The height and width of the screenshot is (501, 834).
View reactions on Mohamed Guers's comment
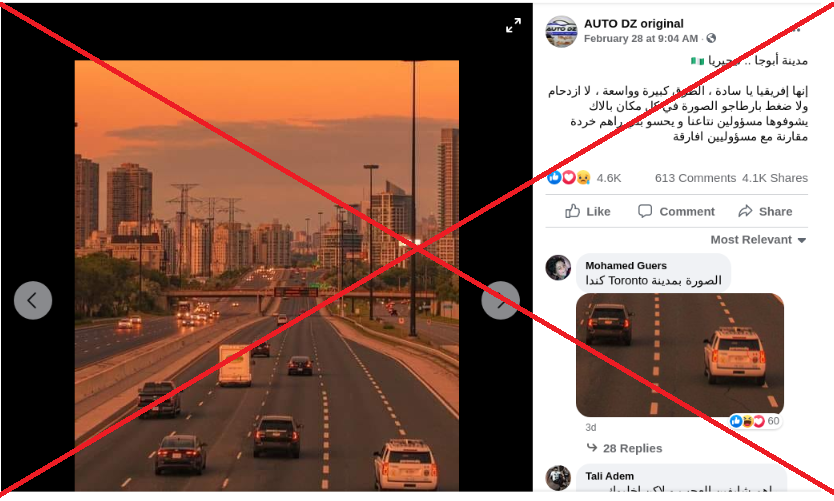[x=755, y=421]
